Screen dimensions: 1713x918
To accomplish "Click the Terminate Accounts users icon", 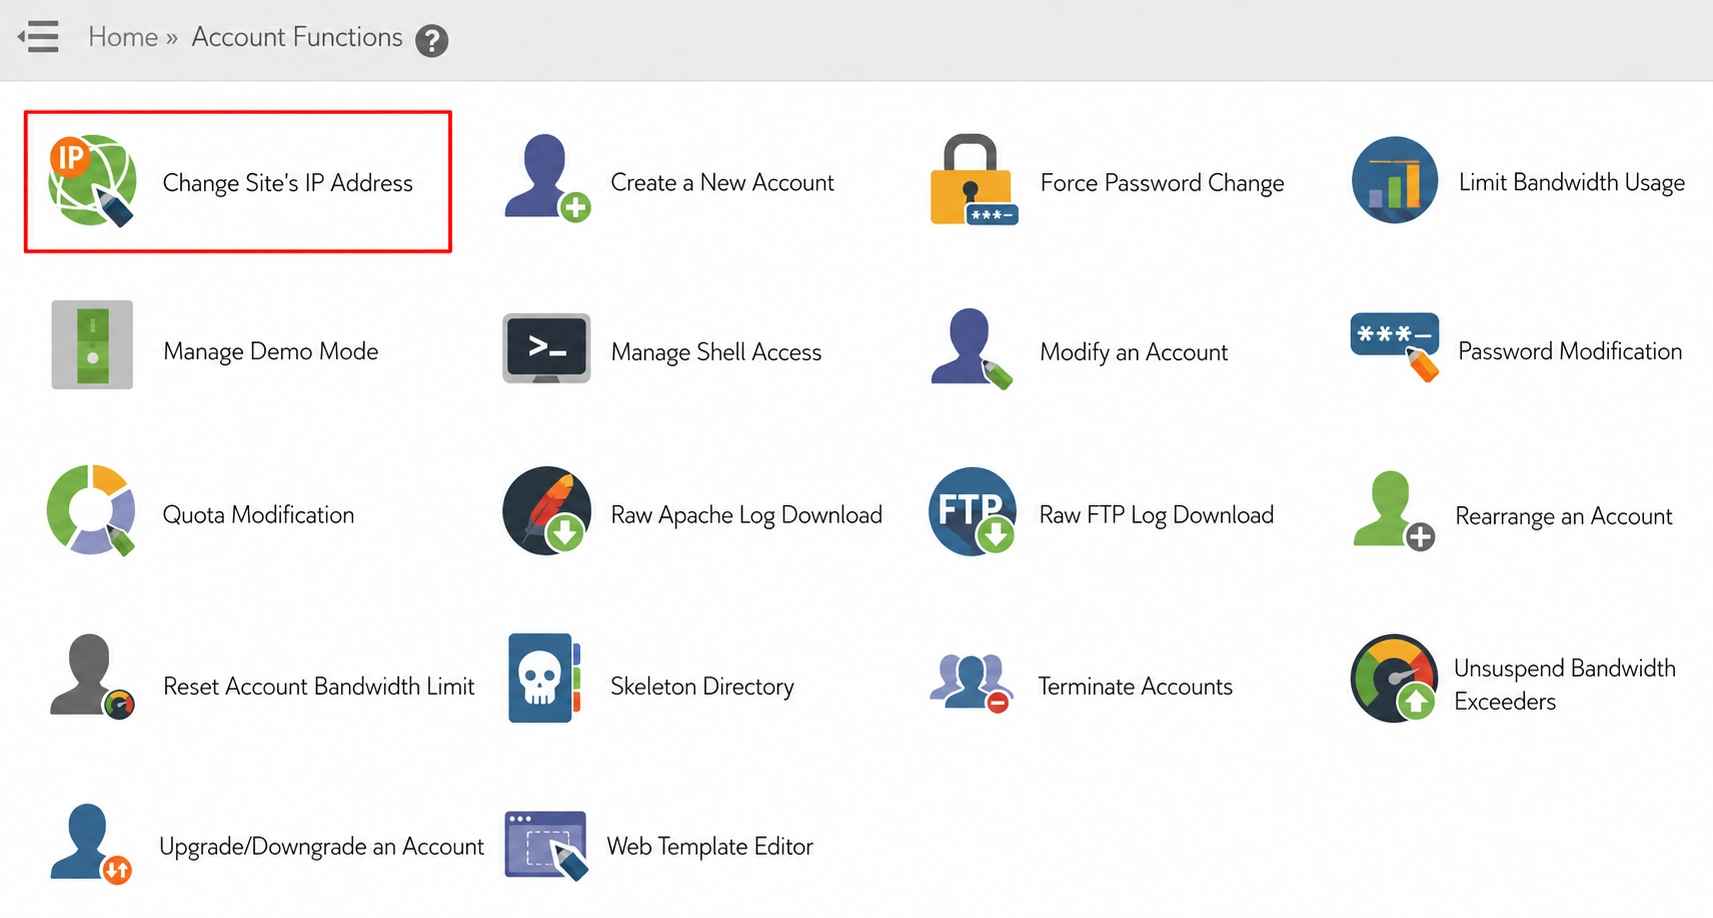I will point(971,683).
